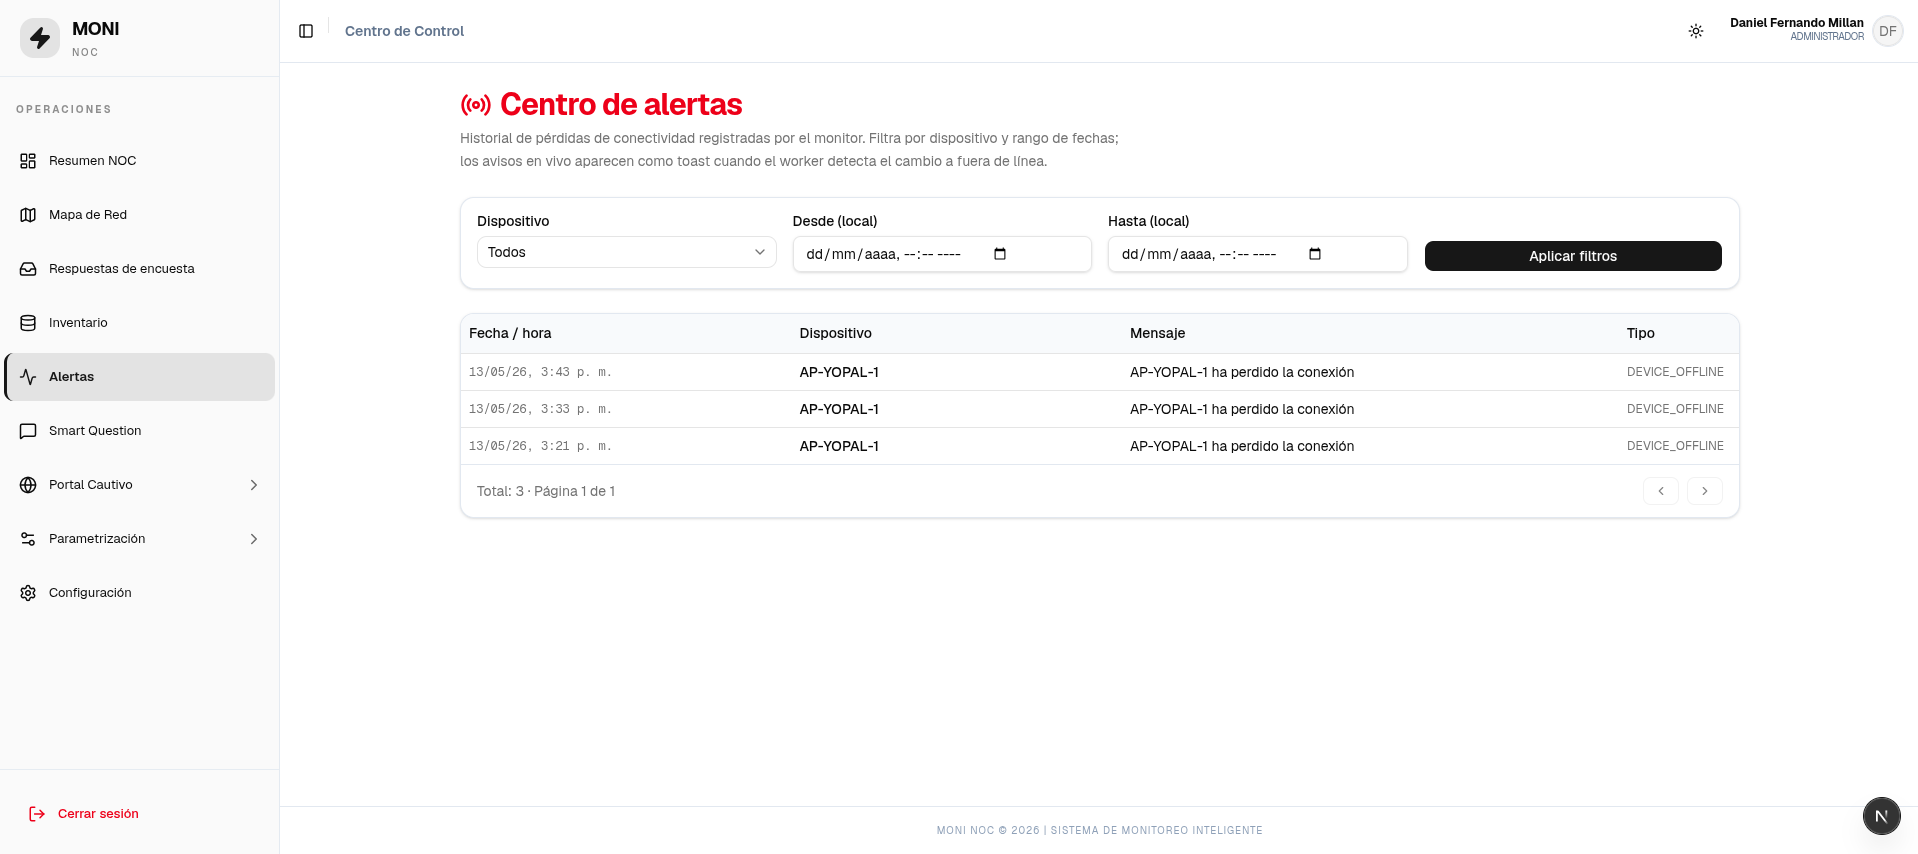The image size is (1918, 854).
Task: Open the Desde date picker calendar icon
Action: click(x=1000, y=254)
